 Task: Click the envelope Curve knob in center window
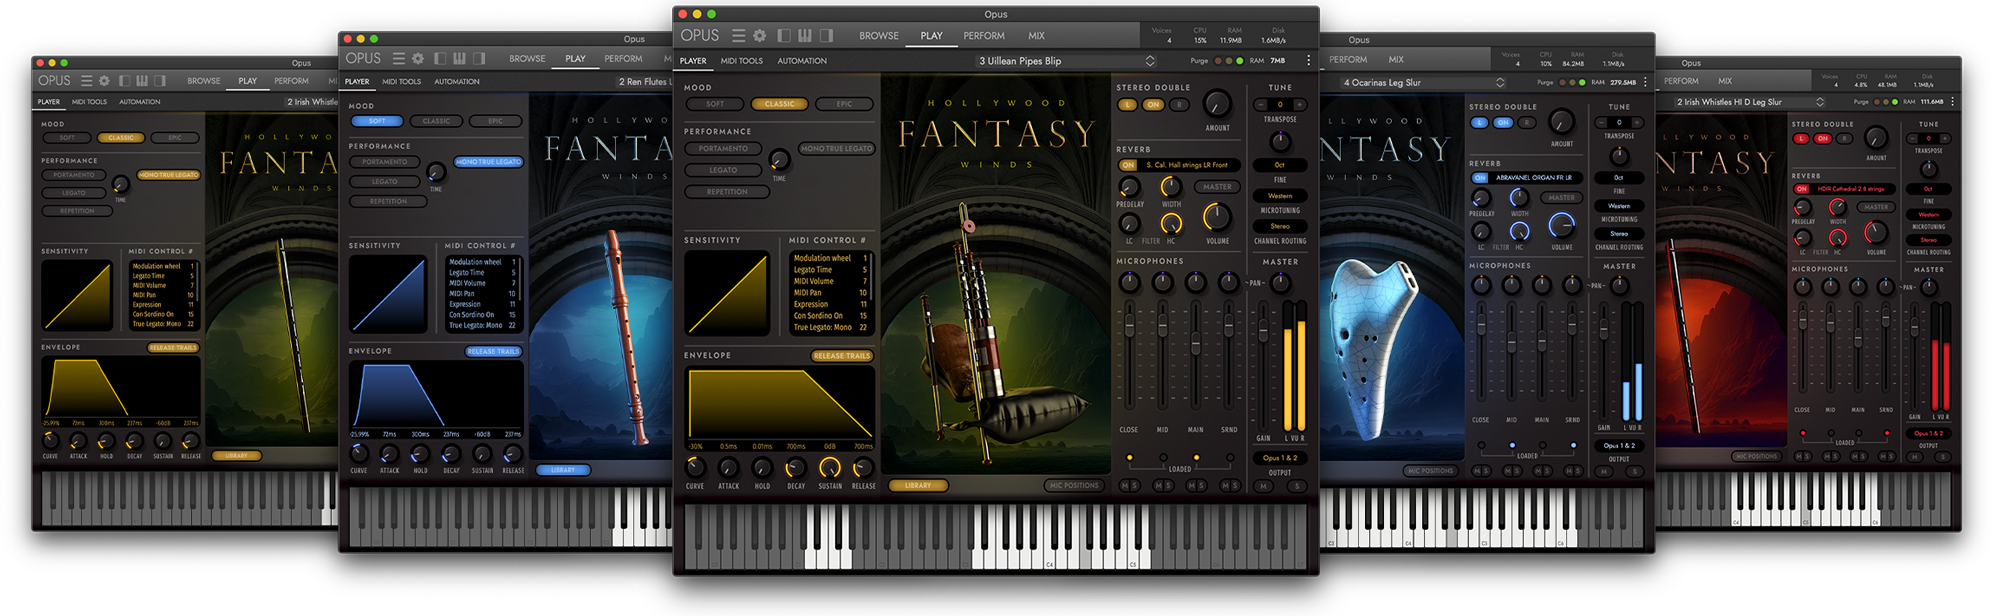[695, 467]
